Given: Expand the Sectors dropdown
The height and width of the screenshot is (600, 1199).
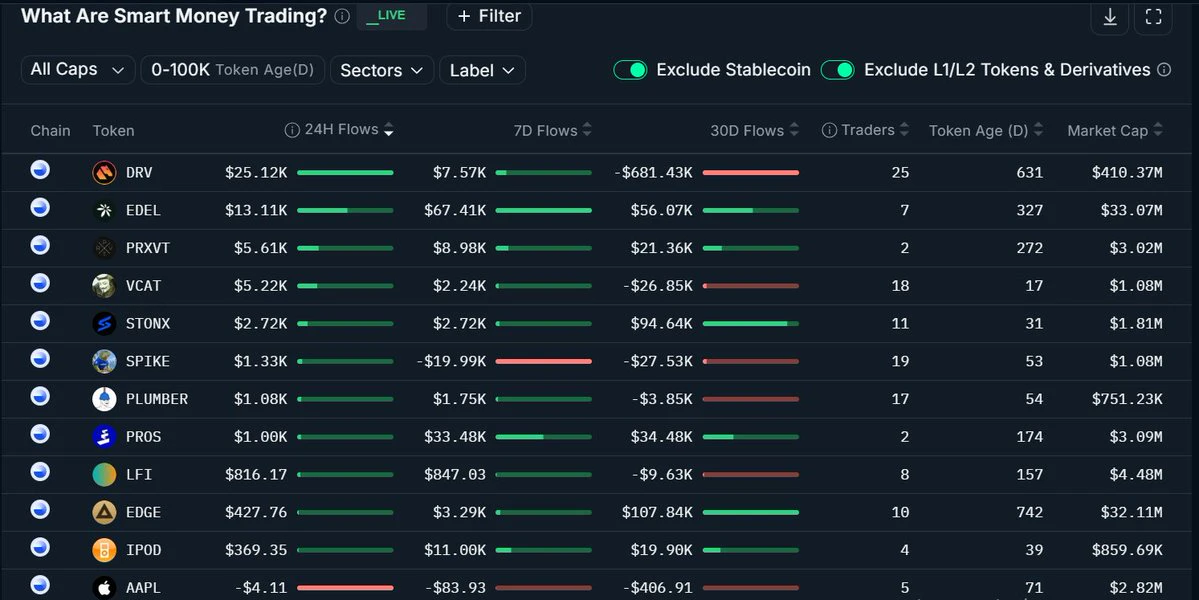Looking at the screenshot, I should [382, 70].
